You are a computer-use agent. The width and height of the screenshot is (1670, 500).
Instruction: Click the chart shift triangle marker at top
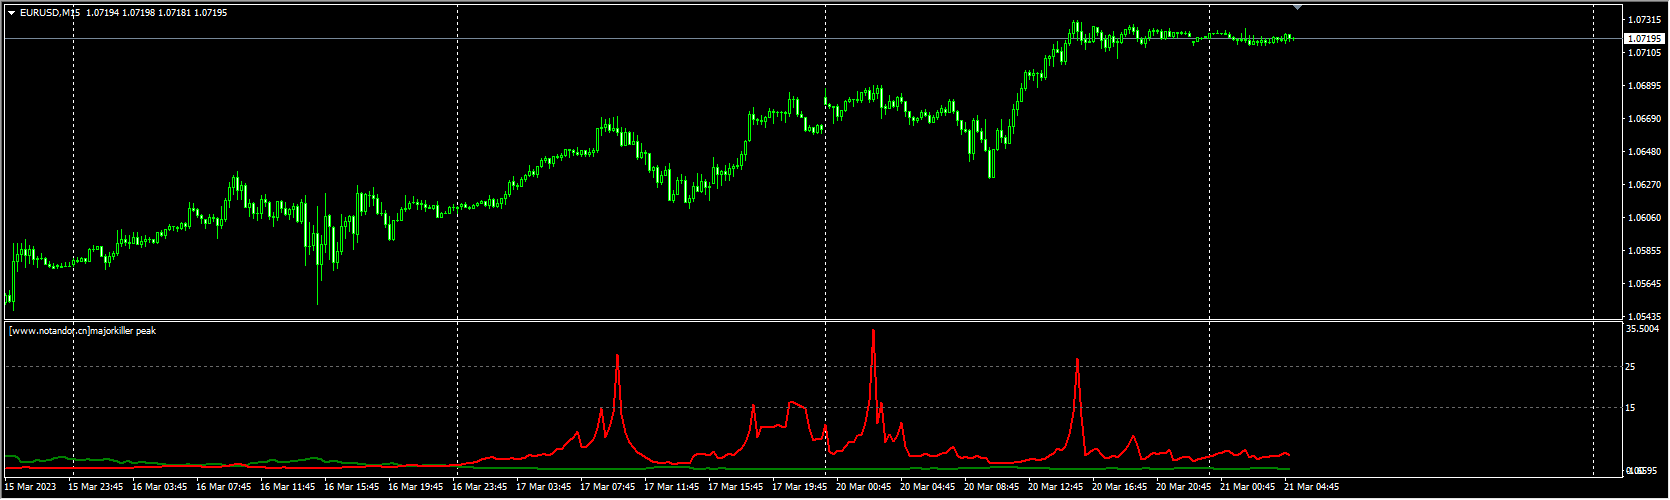[x=1297, y=7]
